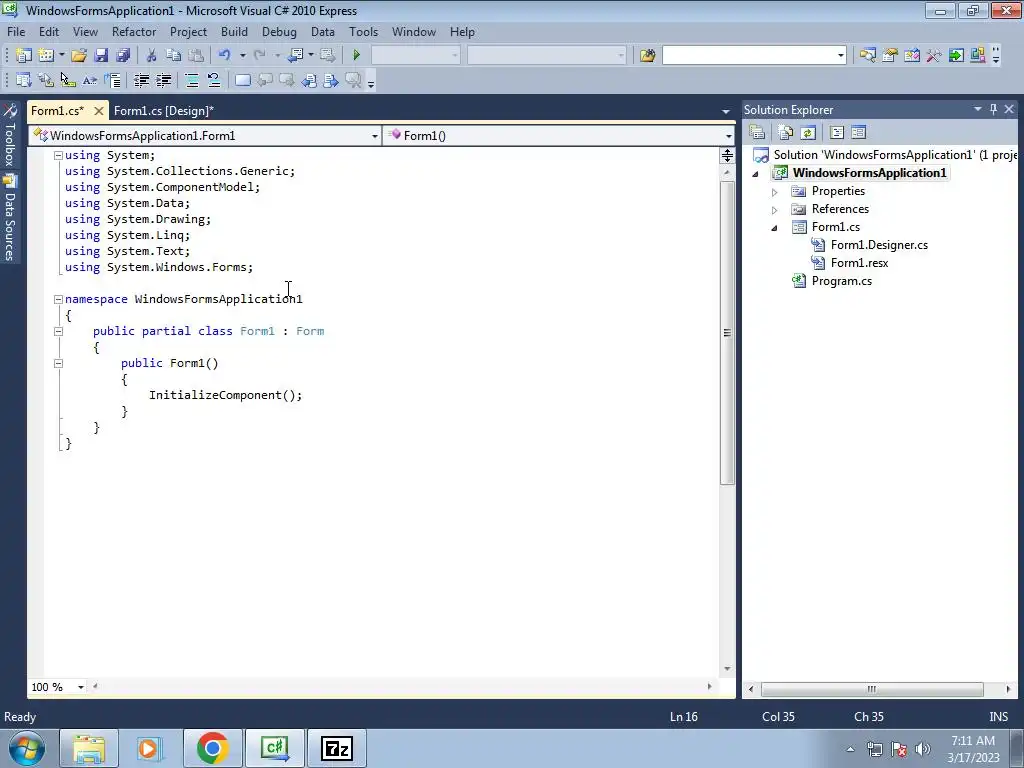The height and width of the screenshot is (768, 1024).
Task: Select Form1.Designer.cs in Solution Explorer
Action: (x=879, y=245)
